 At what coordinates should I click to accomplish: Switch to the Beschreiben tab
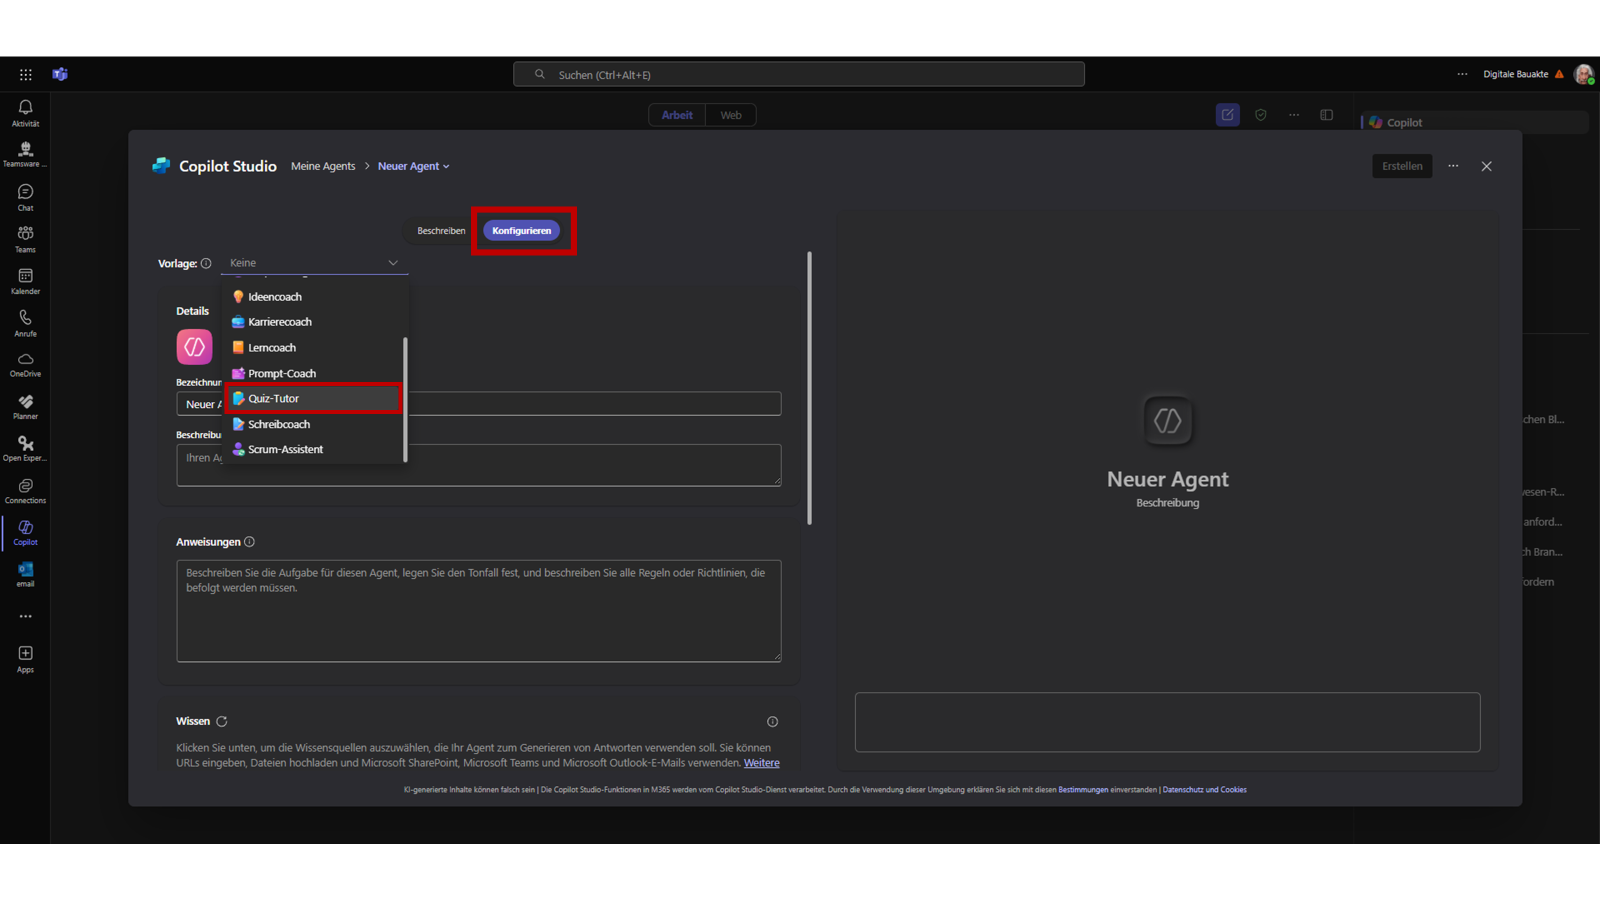[441, 231]
